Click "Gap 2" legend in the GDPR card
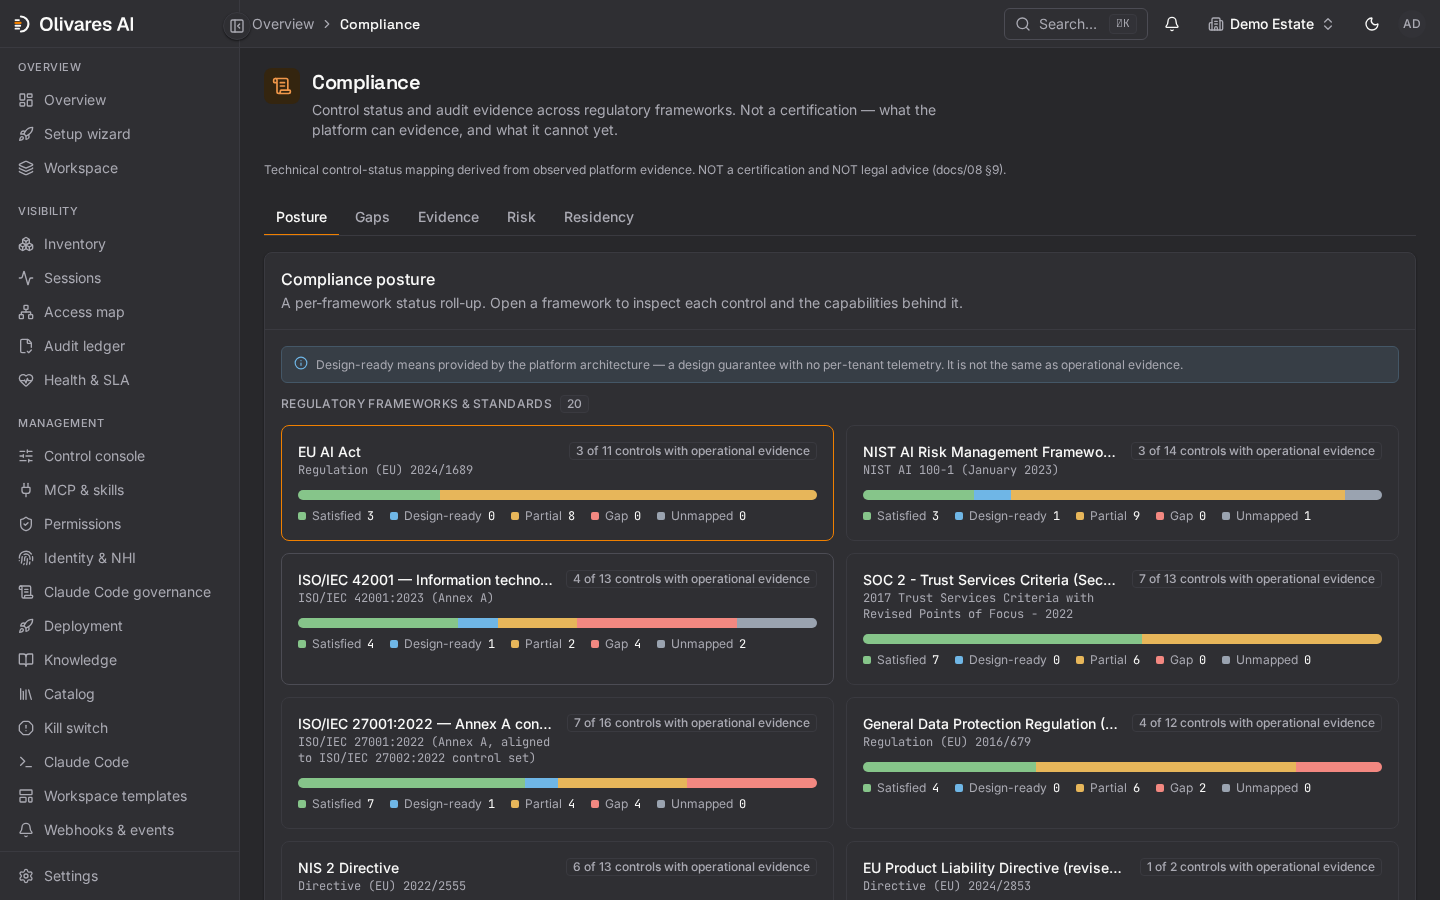The height and width of the screenshot is (900, 1440). click(1181, 788)
